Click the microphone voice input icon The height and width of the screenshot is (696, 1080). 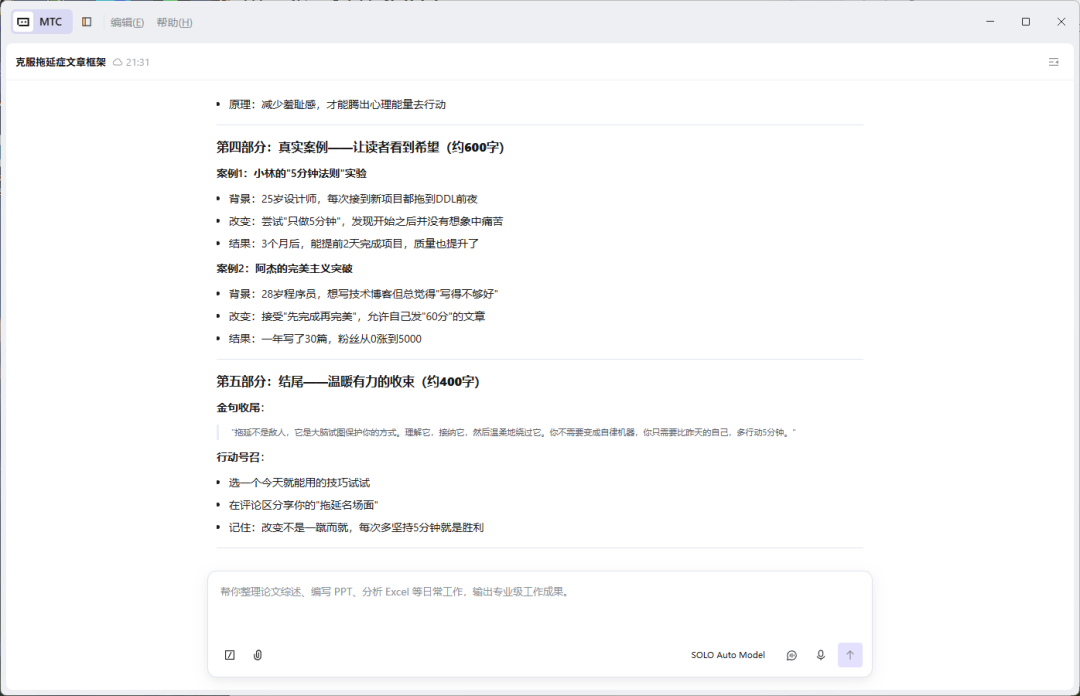tap(820, 655)
